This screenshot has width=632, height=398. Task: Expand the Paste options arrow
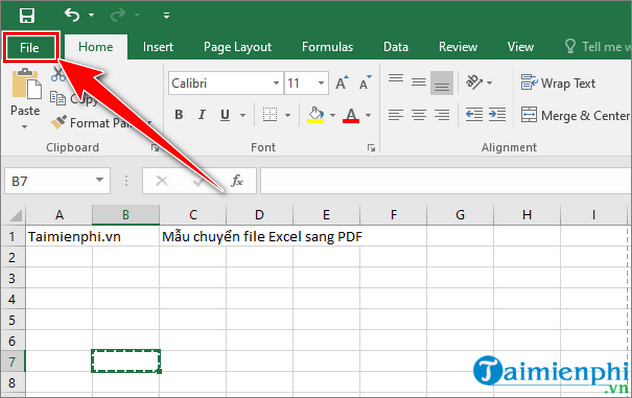[25, 127]
